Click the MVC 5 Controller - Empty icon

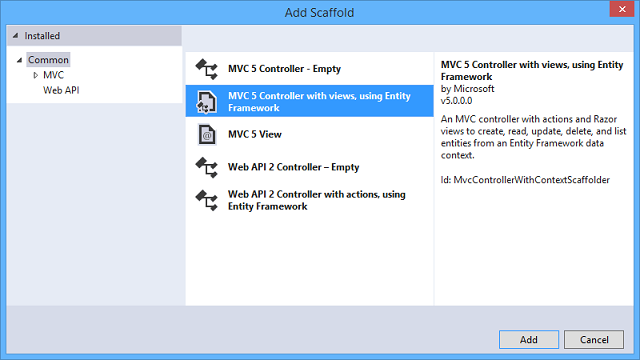coord(207,69)
